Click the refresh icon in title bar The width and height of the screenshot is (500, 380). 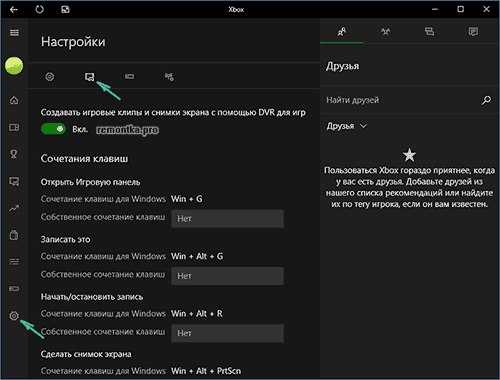tap(39, 9)
